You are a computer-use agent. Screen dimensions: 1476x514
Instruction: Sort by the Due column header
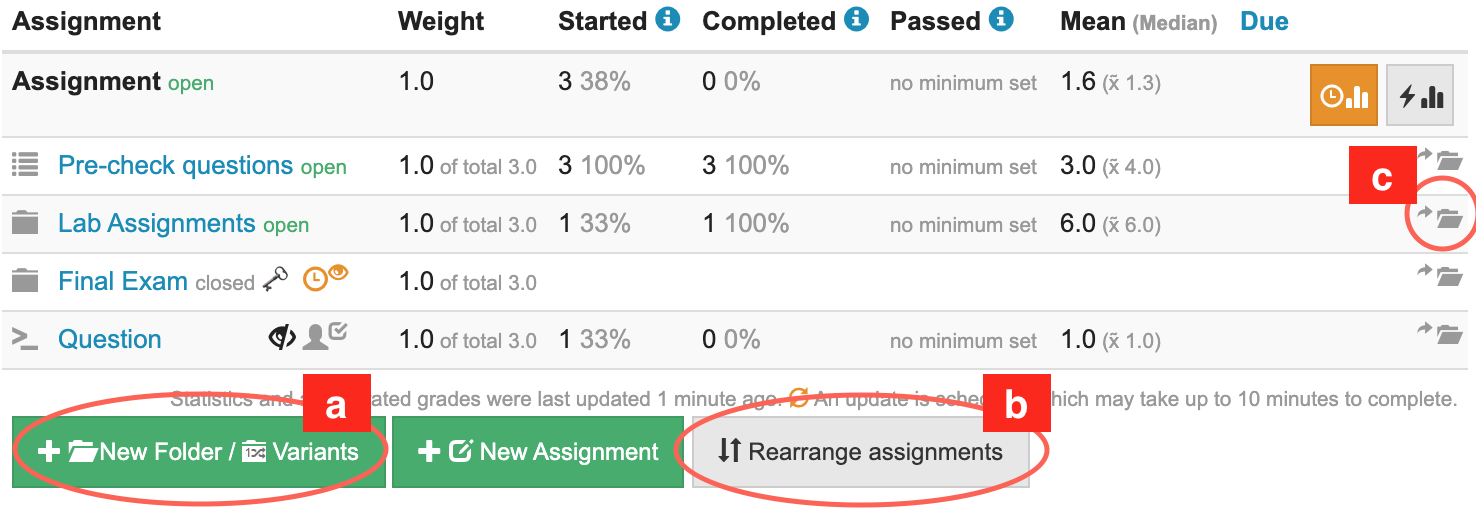click(x=1264, y=22)
